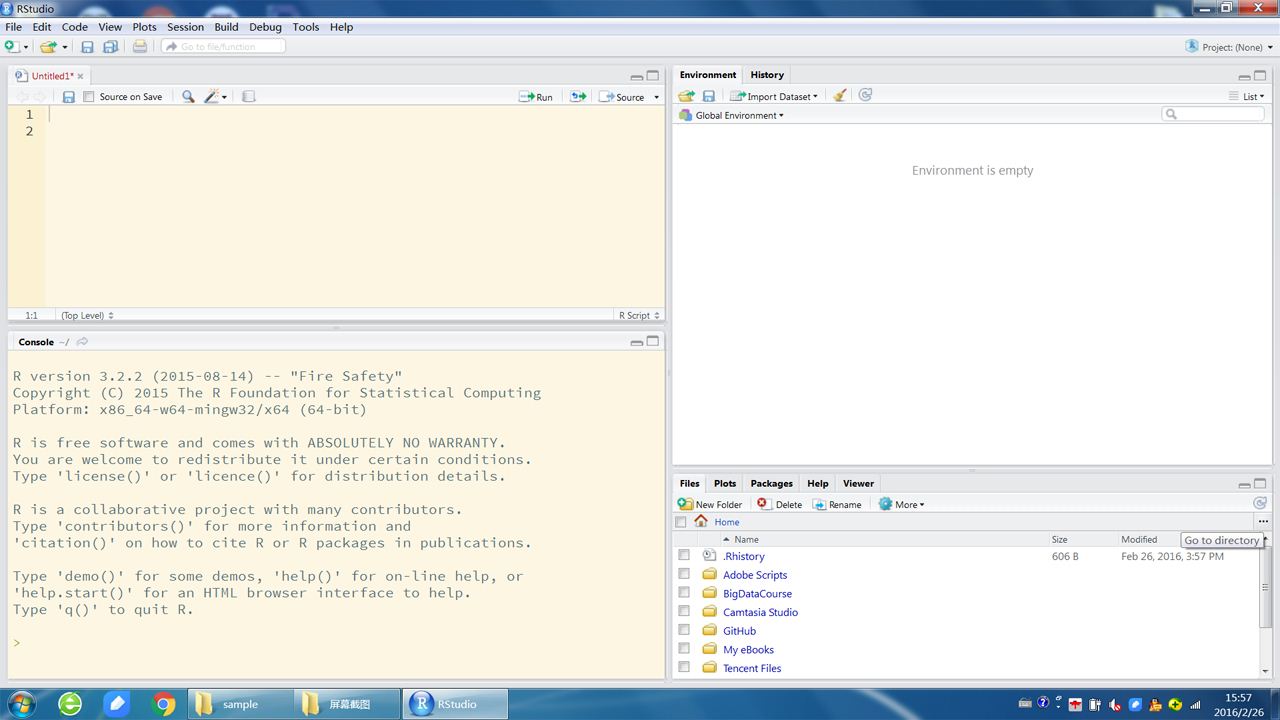Screen dimensions: 1280x720
Task: Open Find/Replace magnifier in editor toolbar
Action: point(188,97)
